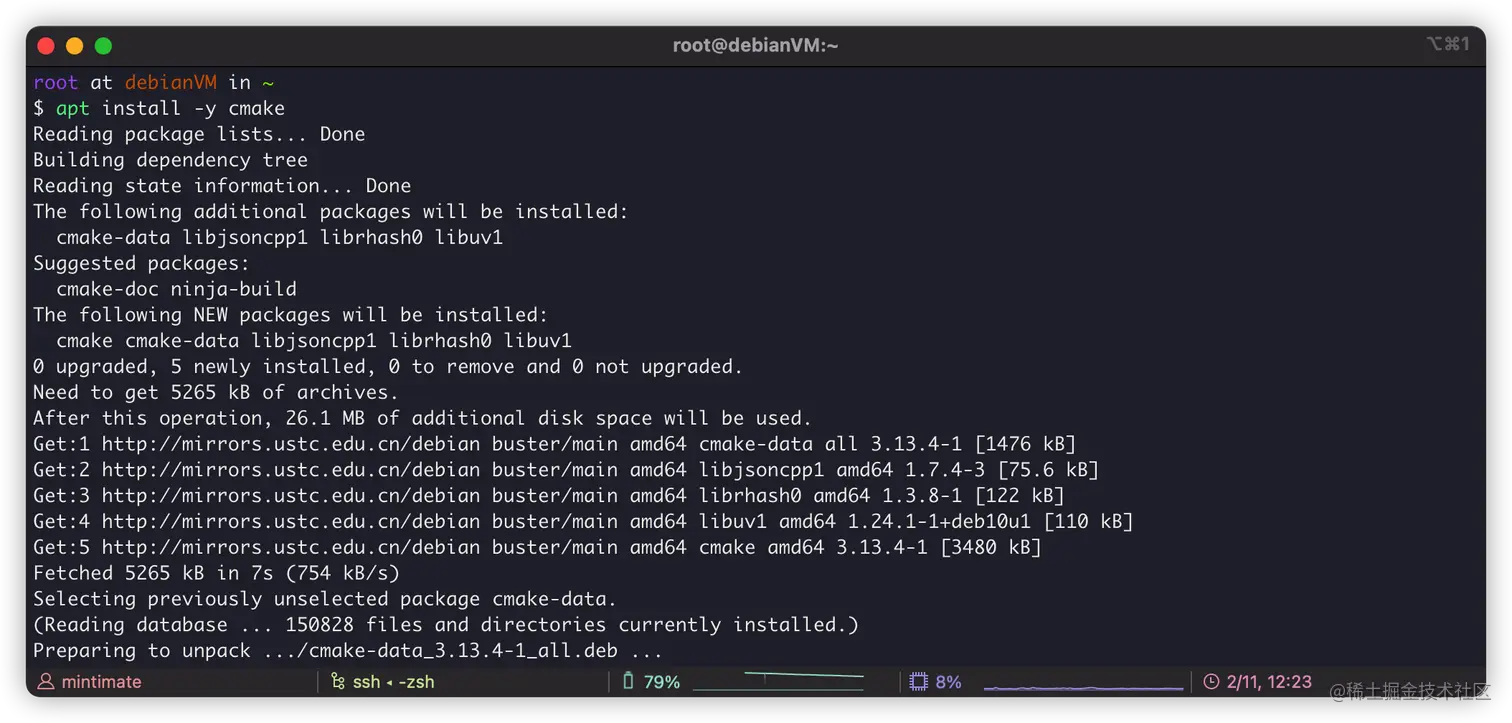Screen dimensions: 1512x723
Task: Click the 'Fetched 5265 kB in 7s' line
Action: (216, 573)
